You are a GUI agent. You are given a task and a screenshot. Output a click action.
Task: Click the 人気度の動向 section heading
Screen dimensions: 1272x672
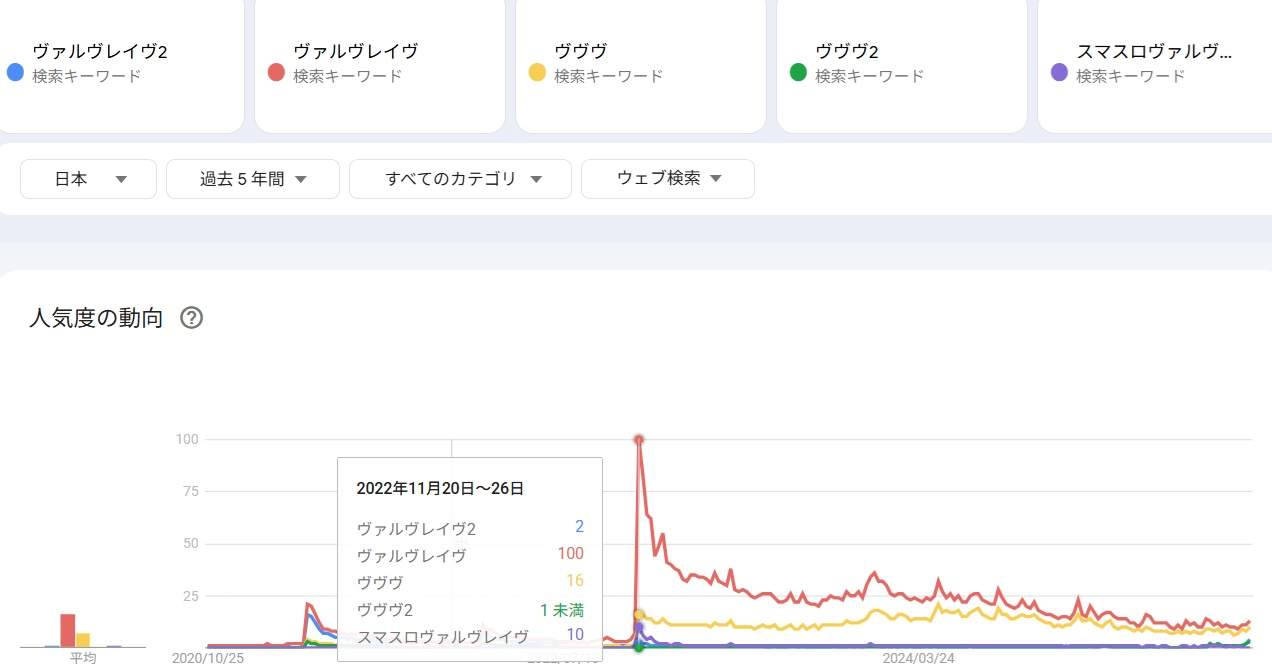pyautogui.click(x=96, y=318)
